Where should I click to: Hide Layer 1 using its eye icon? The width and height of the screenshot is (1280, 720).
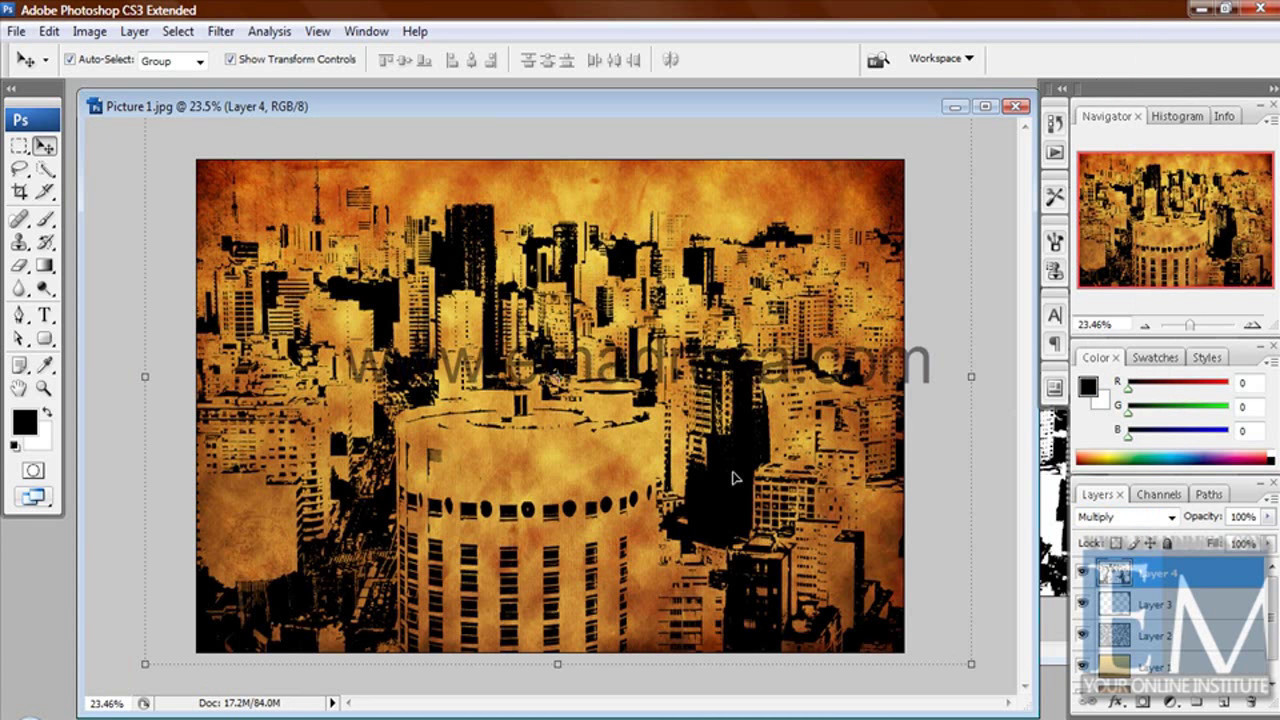coord(1083,666)
